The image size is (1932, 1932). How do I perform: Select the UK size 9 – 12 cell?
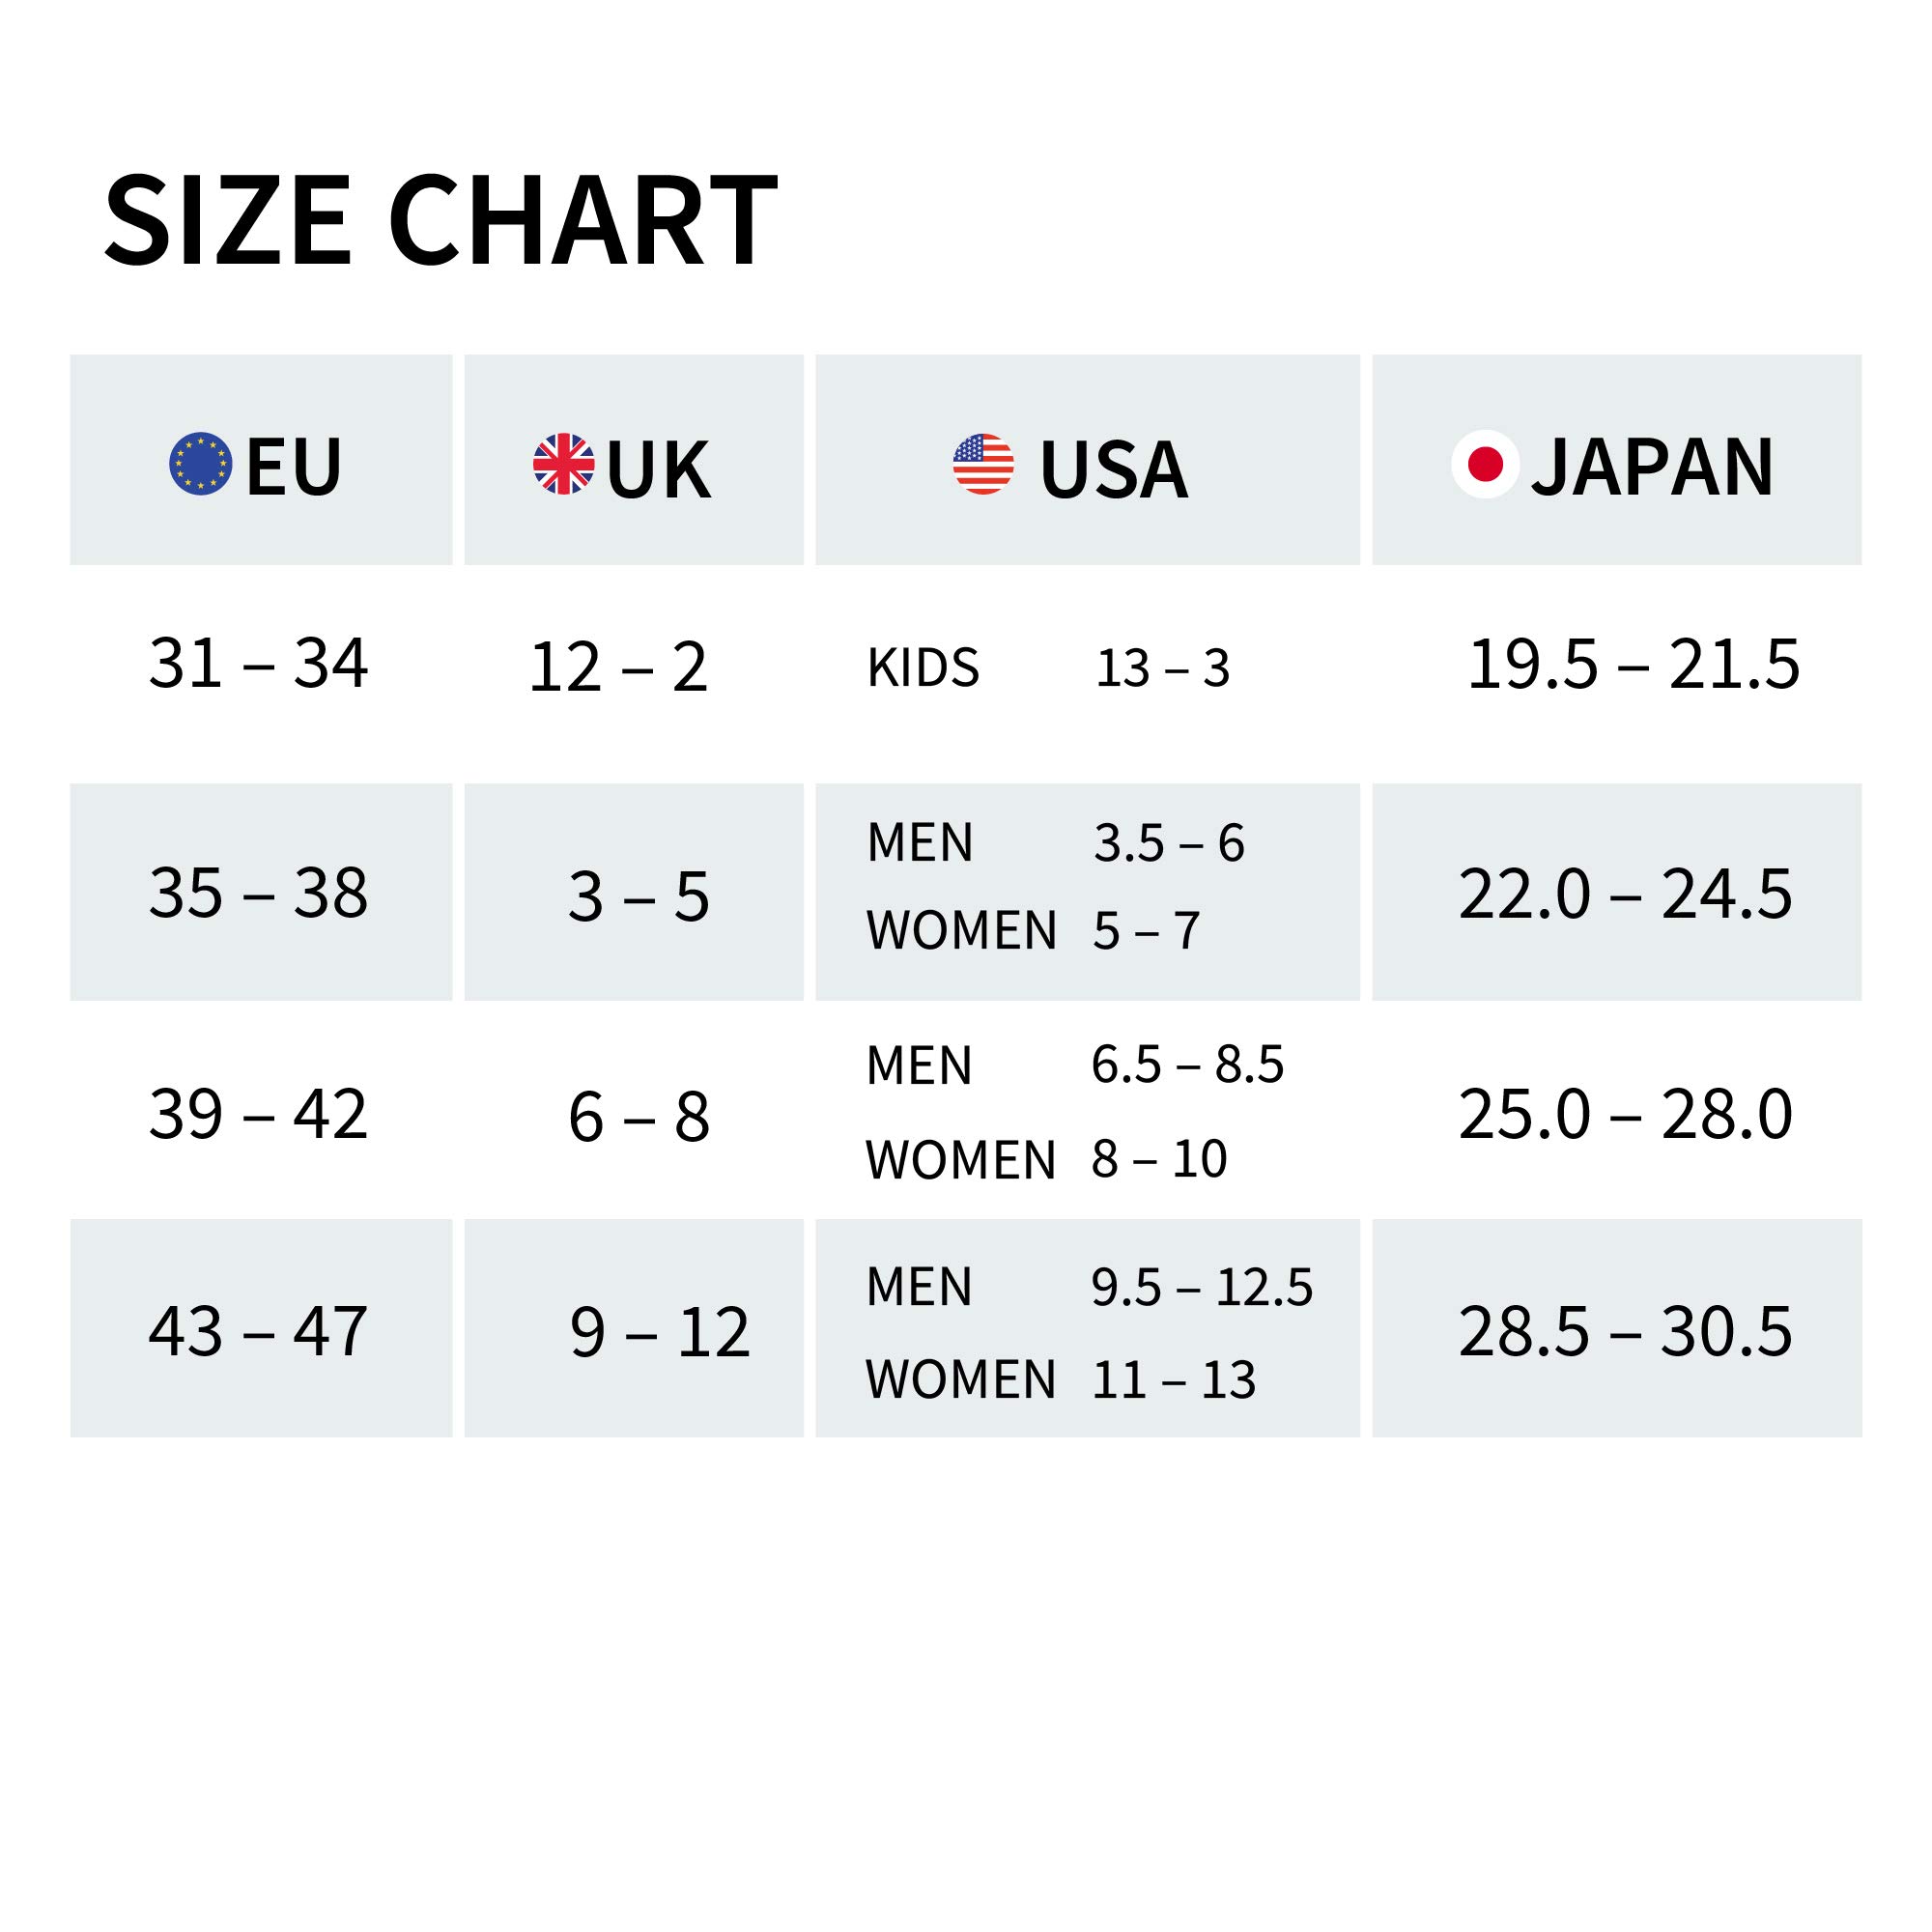pos(659,1332)
